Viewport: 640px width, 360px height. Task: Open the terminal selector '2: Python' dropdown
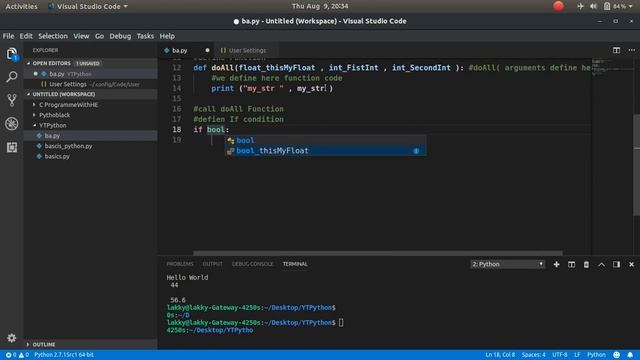coord(507,264)
